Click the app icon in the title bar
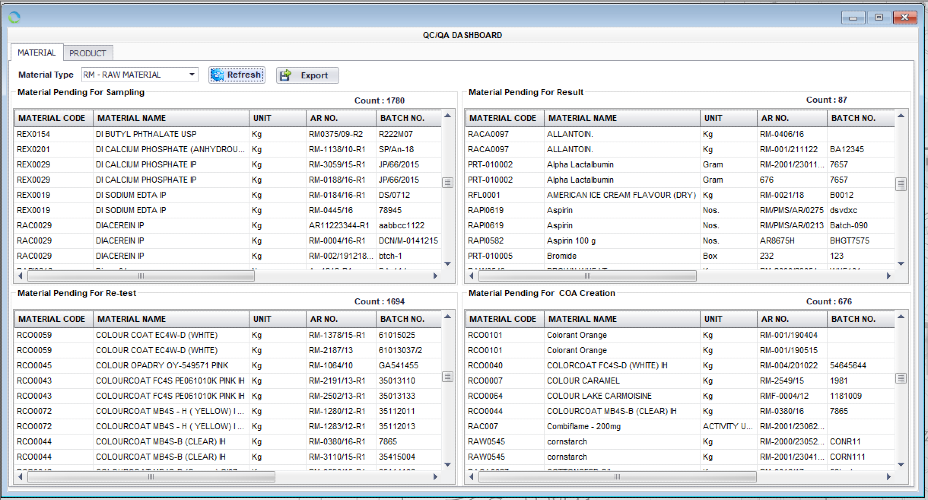 point(14,18)
